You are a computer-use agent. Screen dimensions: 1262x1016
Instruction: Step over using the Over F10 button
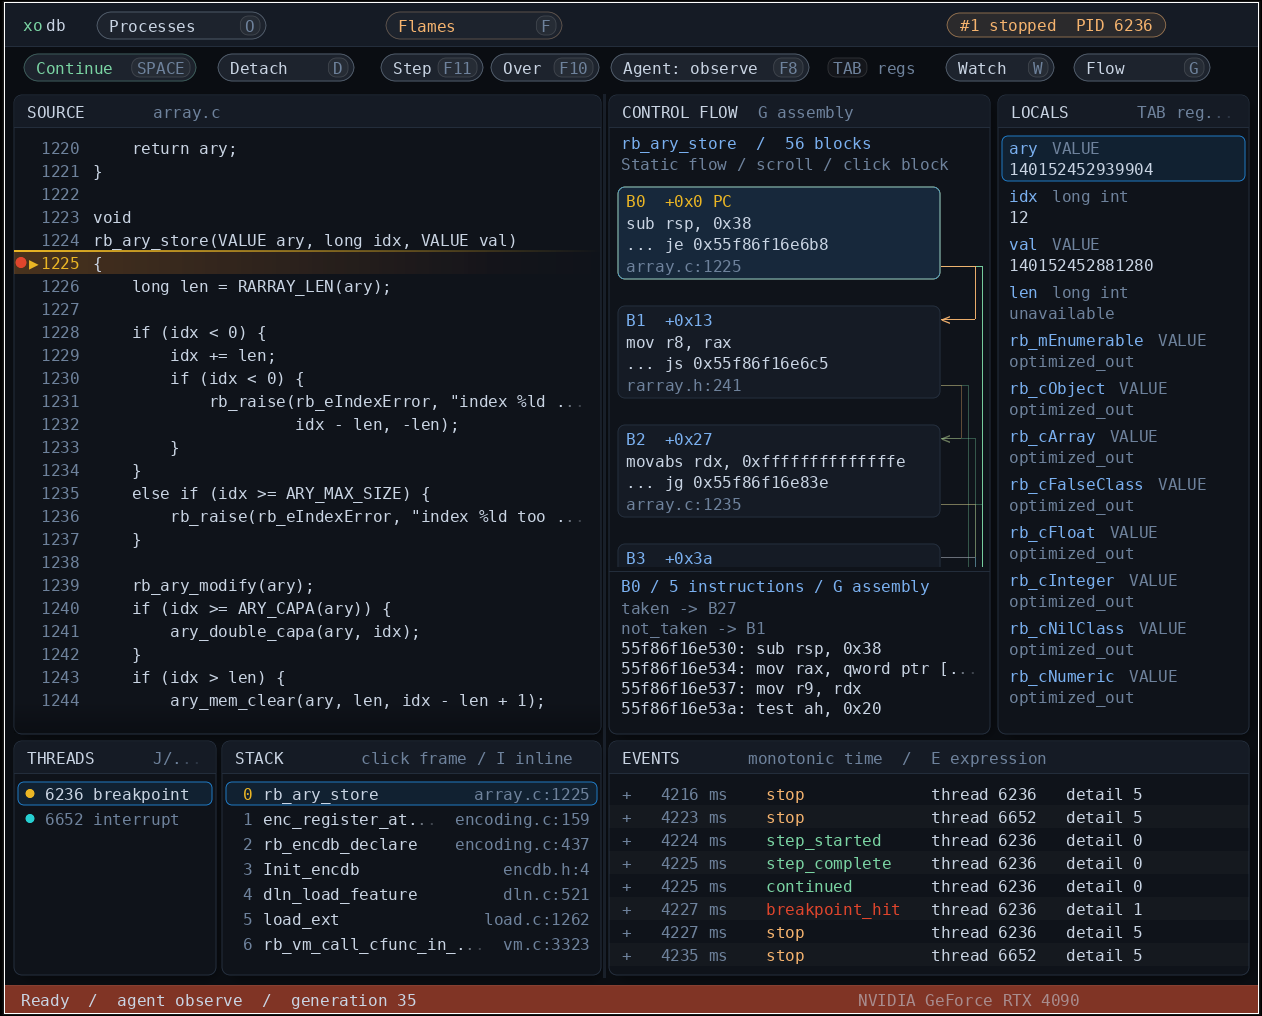pos(545,68)
